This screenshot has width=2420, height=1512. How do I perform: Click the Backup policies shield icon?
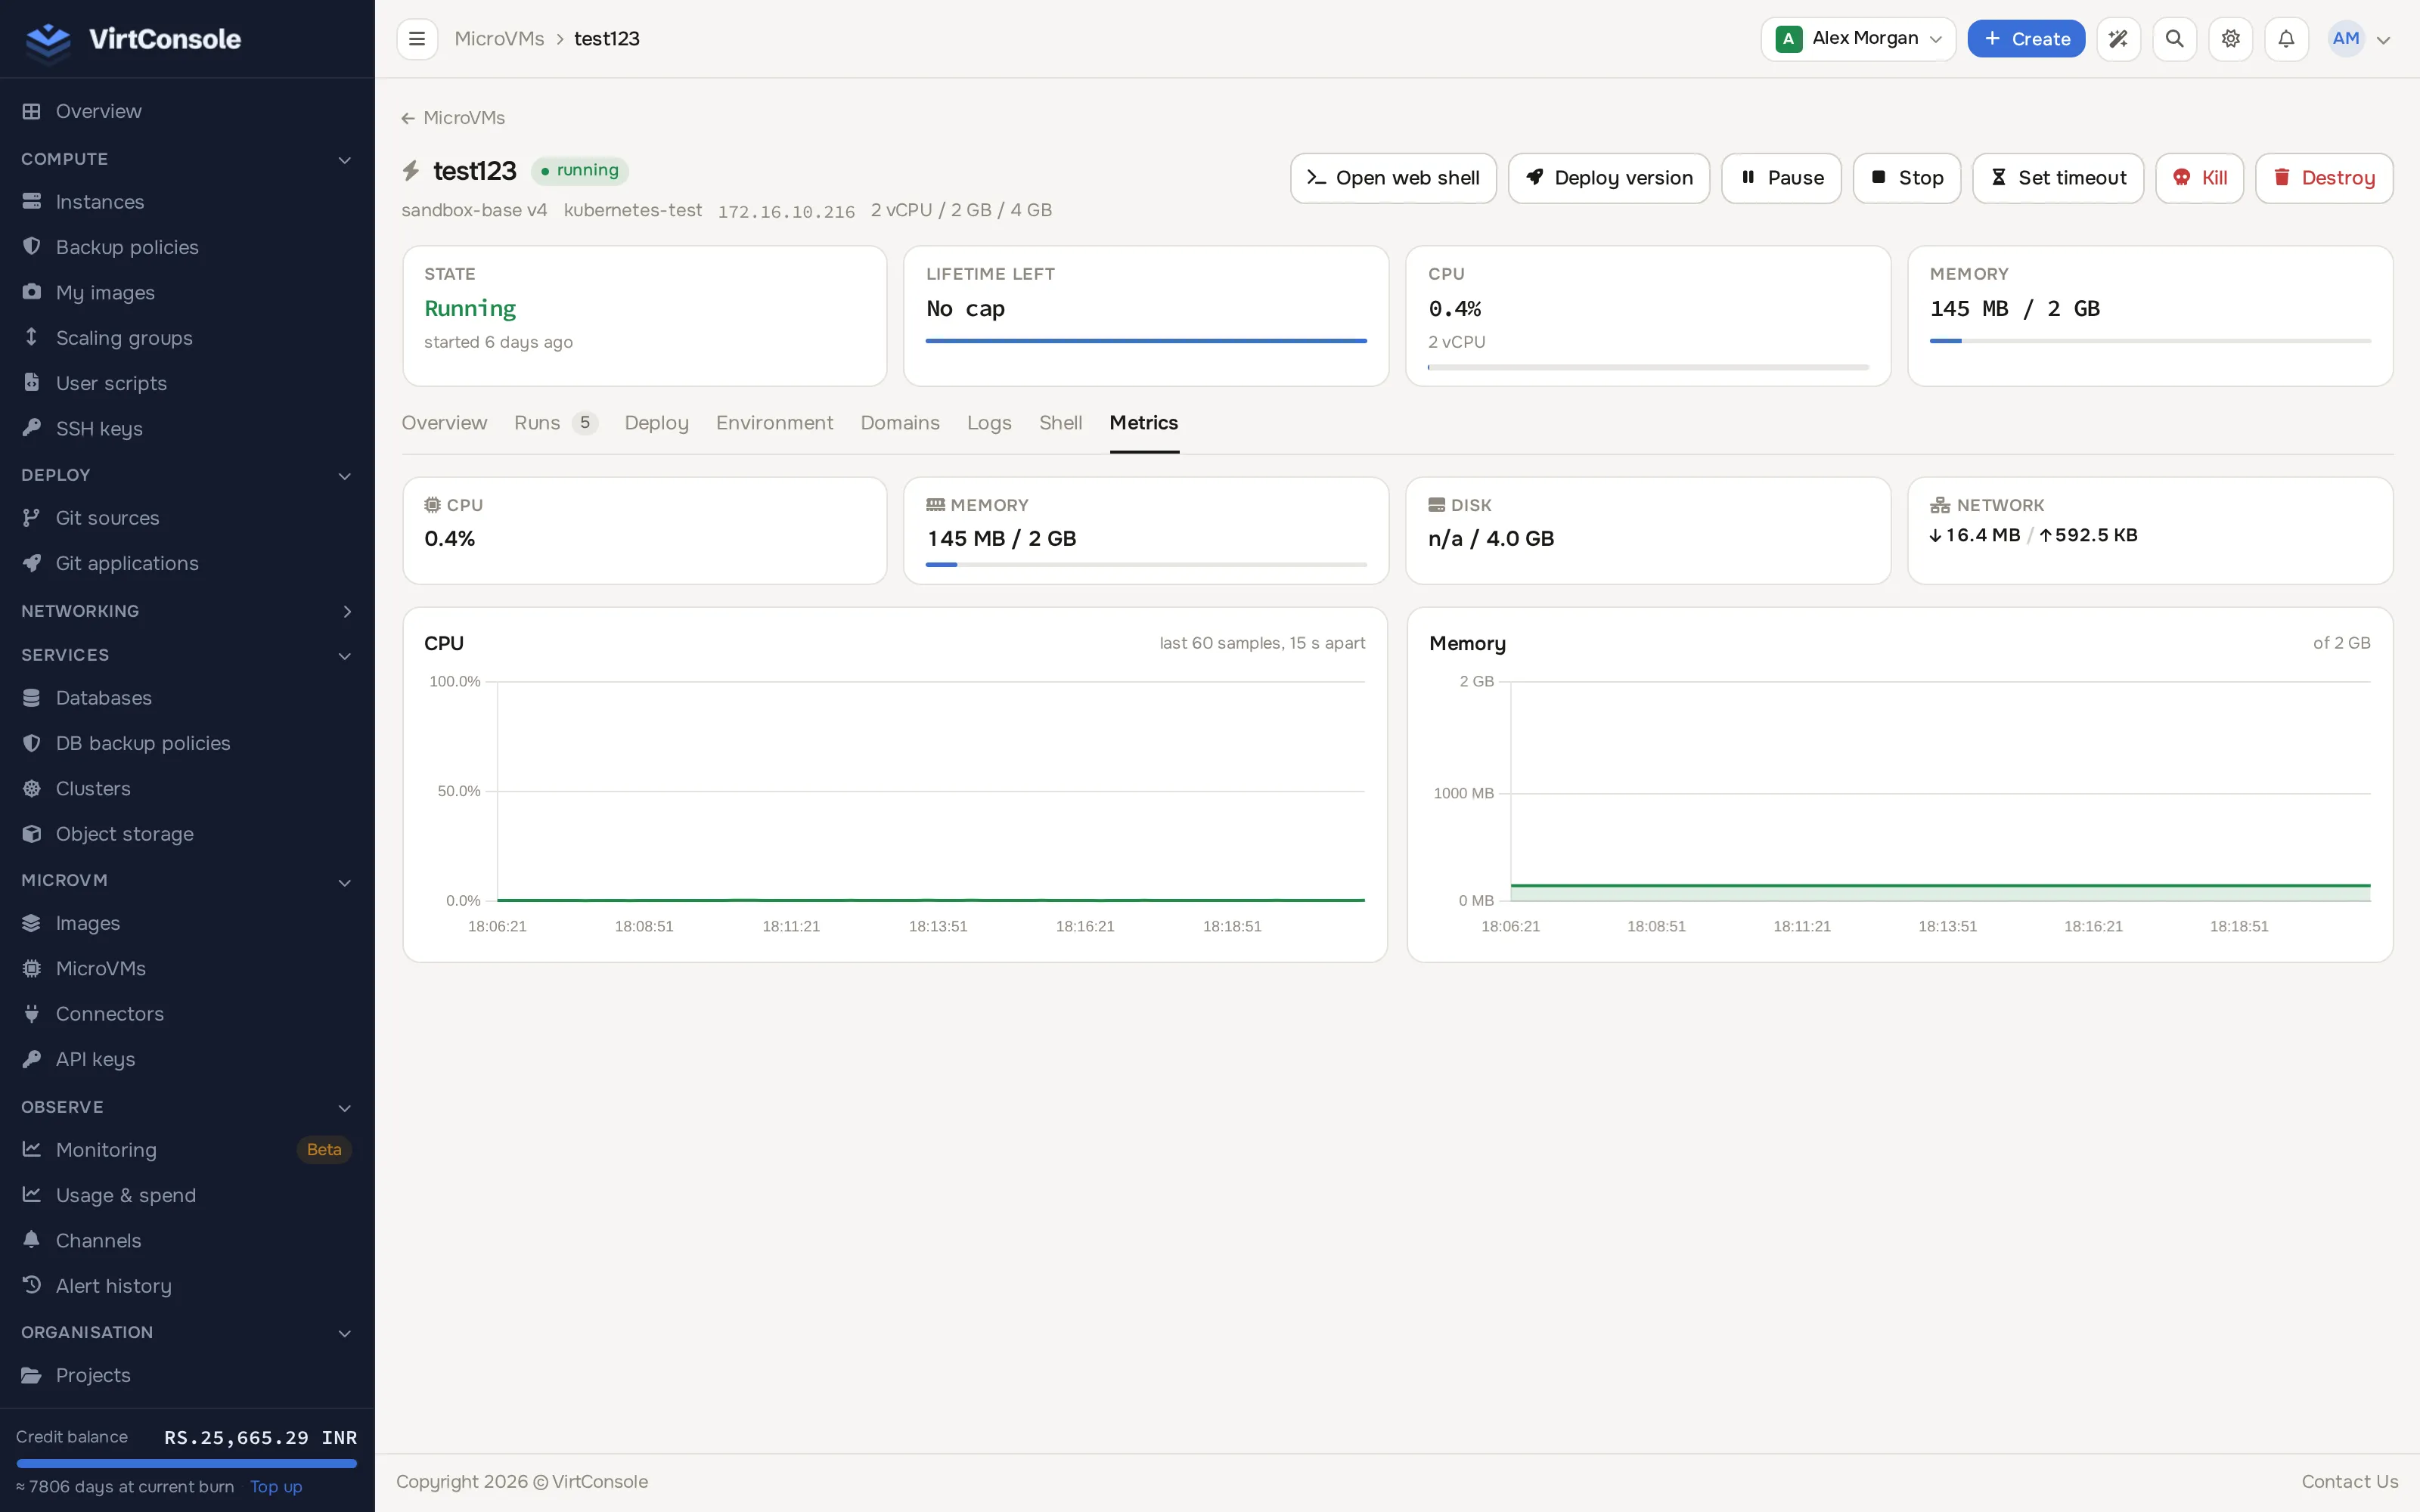coord(32,247)
